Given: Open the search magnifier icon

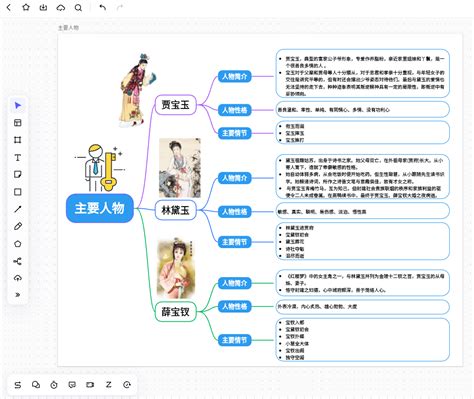Looking at the screenshot, I should click(78, 7).
